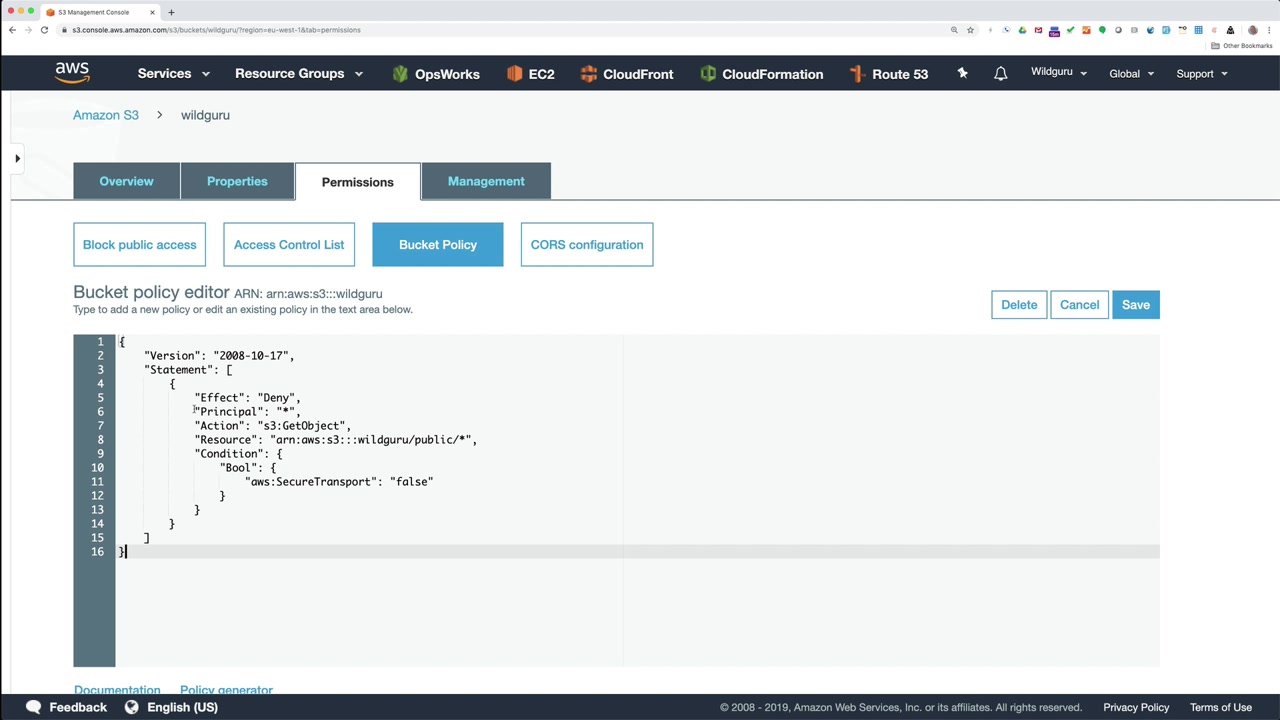
Task: Click the "Bool" line in editor
Action: (x=248, y=468)
